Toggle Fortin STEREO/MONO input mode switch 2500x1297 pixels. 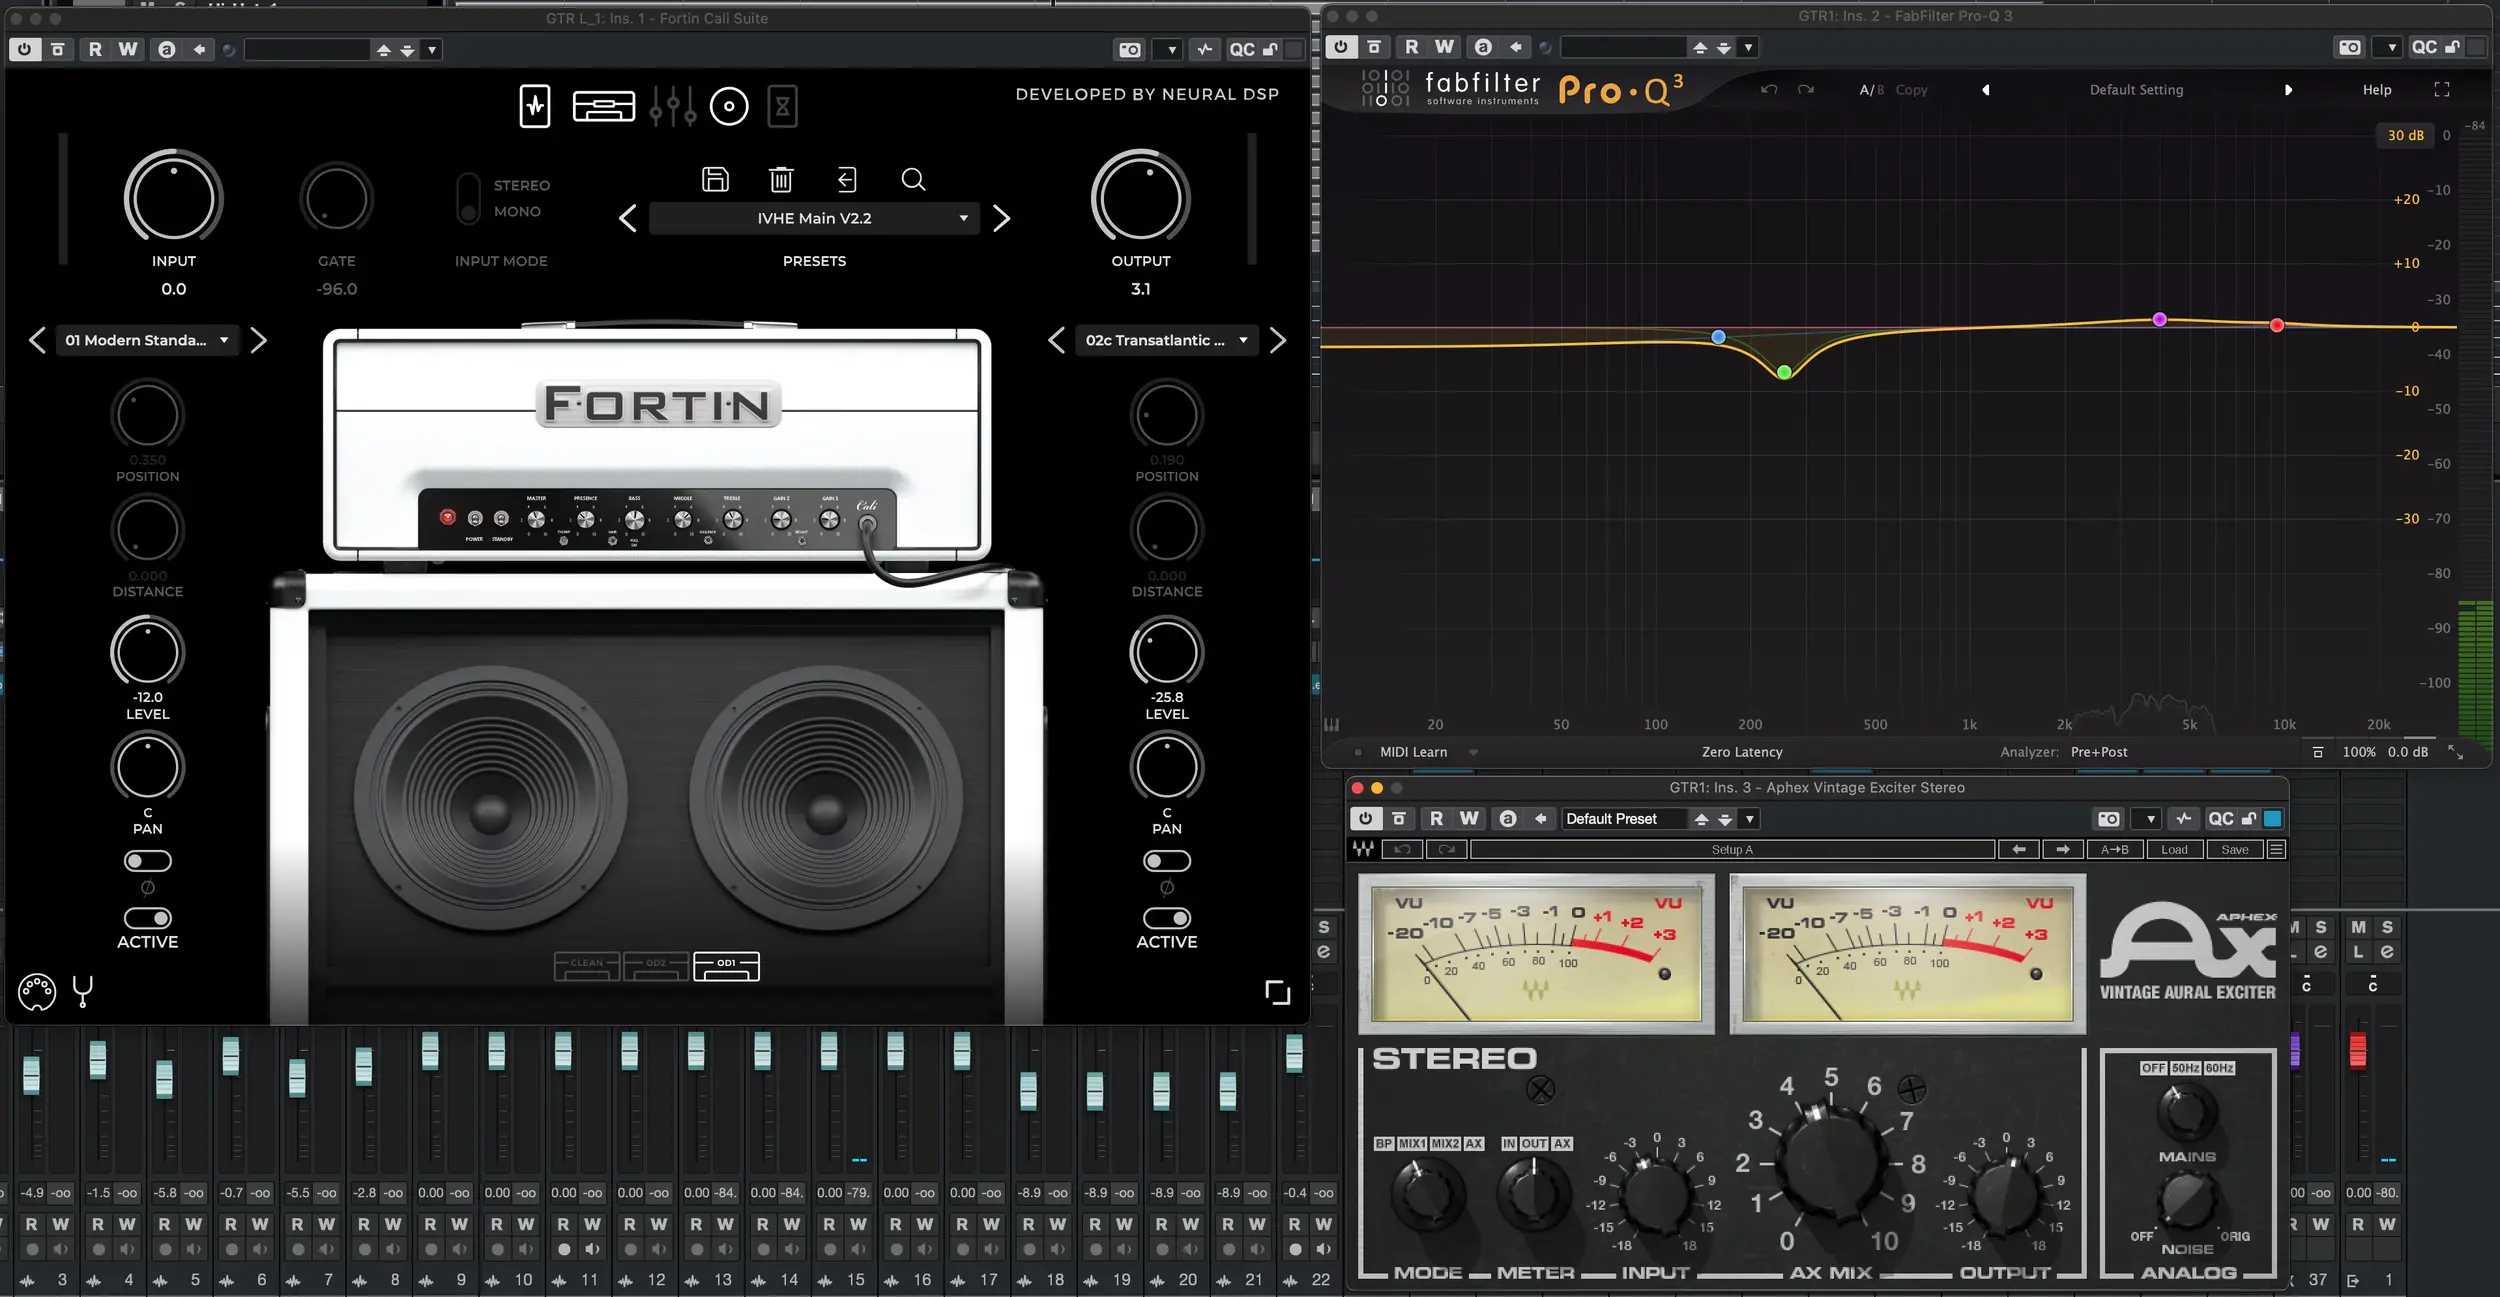coord(468,198)
